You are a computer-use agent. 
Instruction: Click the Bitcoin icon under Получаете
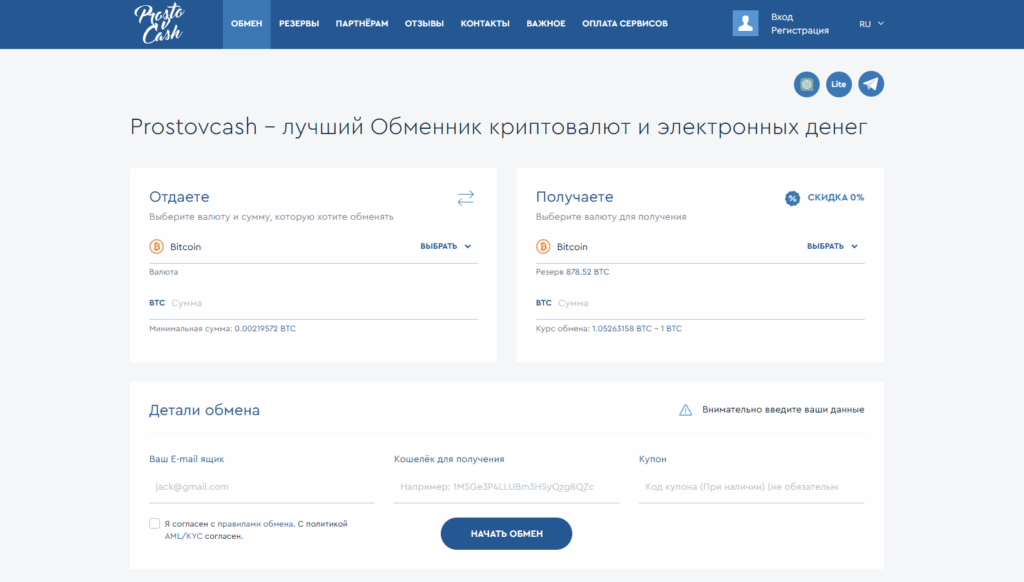pyautogui.click(x=543, y=247)
